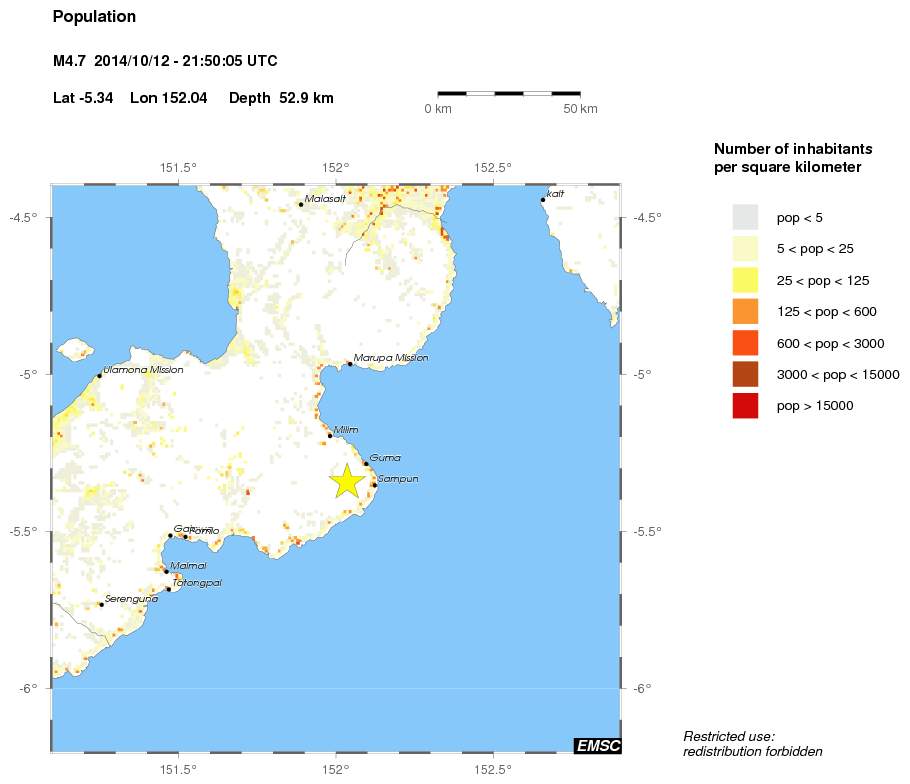Click the Malasait town dot
Screen dimensions: 910x784
[301, 204]
